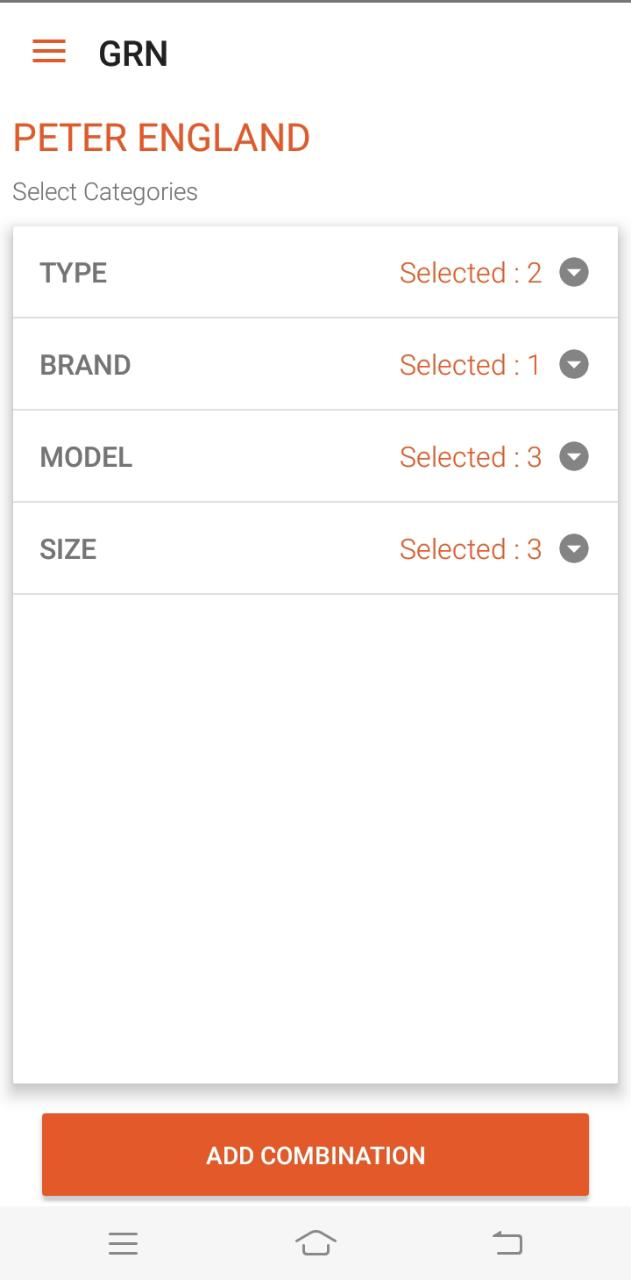
Task: Select the MODEL category label
Action: coord(86,457)
